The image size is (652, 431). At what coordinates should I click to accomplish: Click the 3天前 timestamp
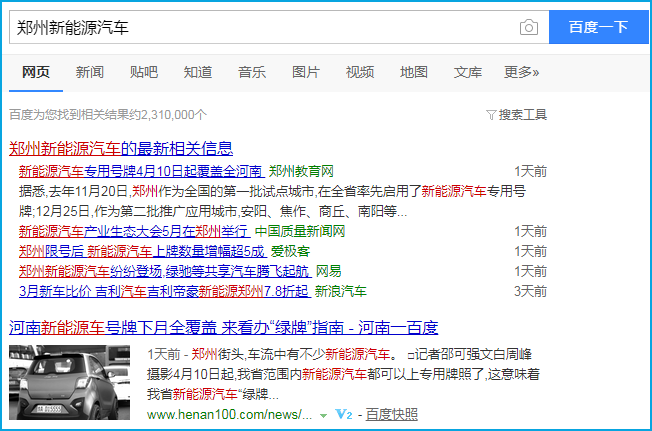(530, 291)
